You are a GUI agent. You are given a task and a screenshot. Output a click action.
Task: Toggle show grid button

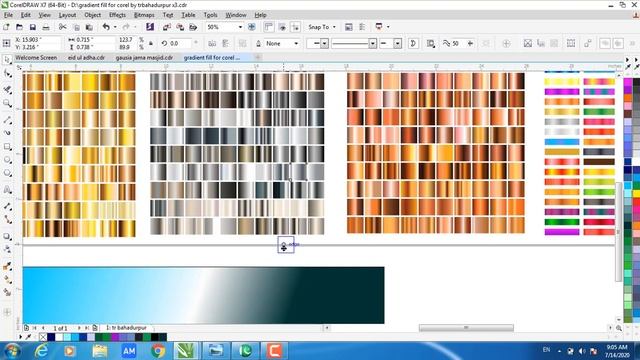pos(282,27)
